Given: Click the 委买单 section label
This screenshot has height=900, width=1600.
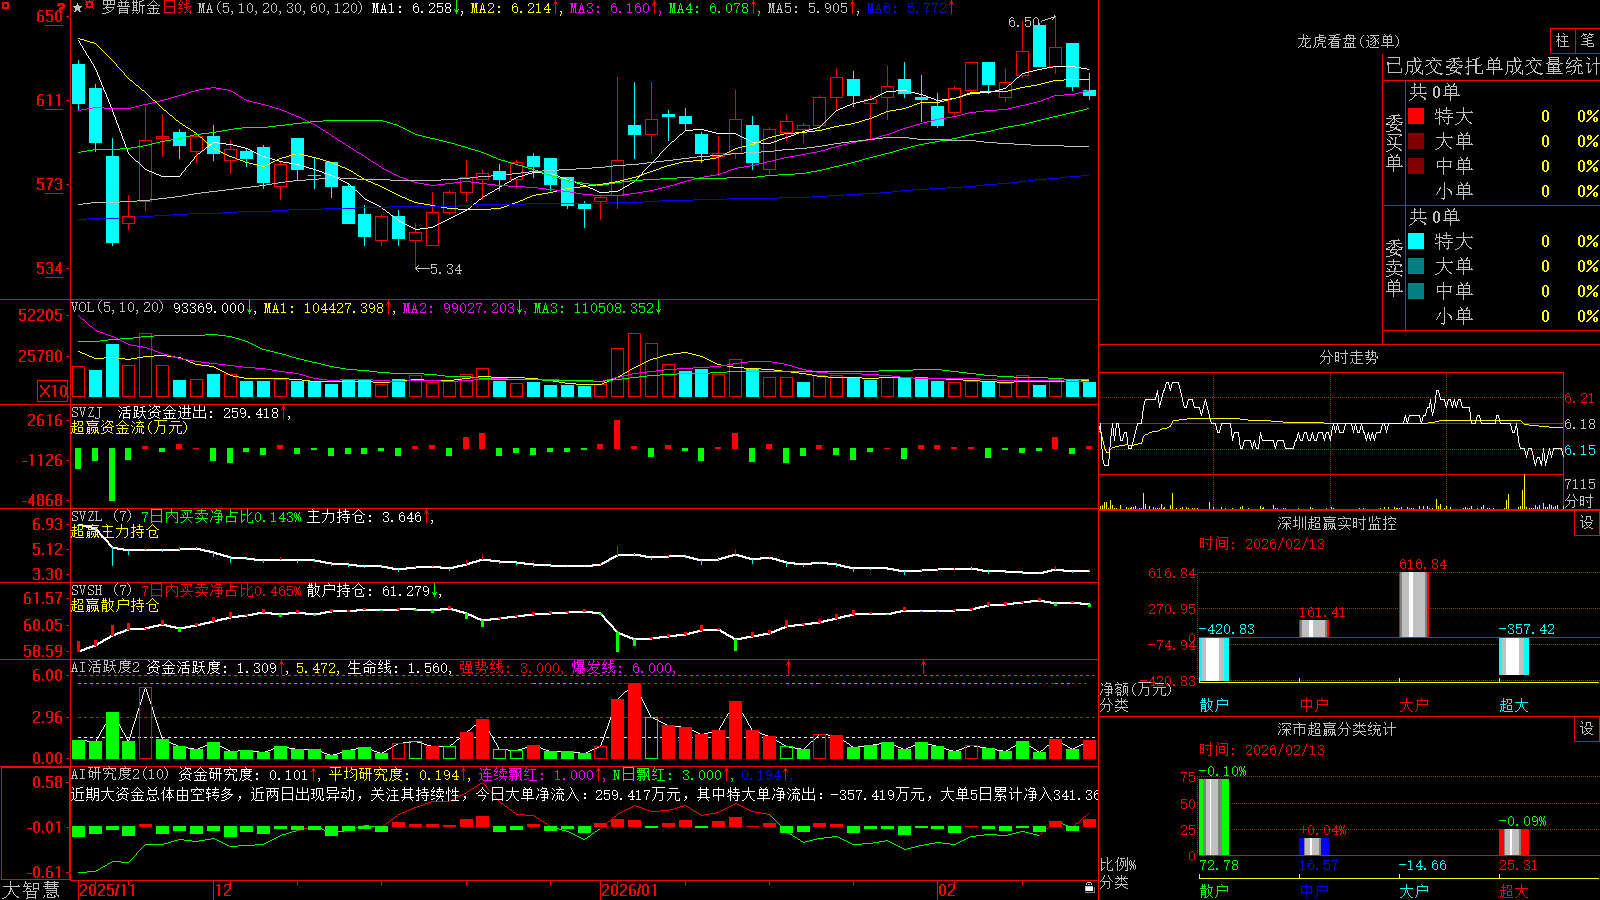Looking at the screenshot, I should [x=1394, y=142].
